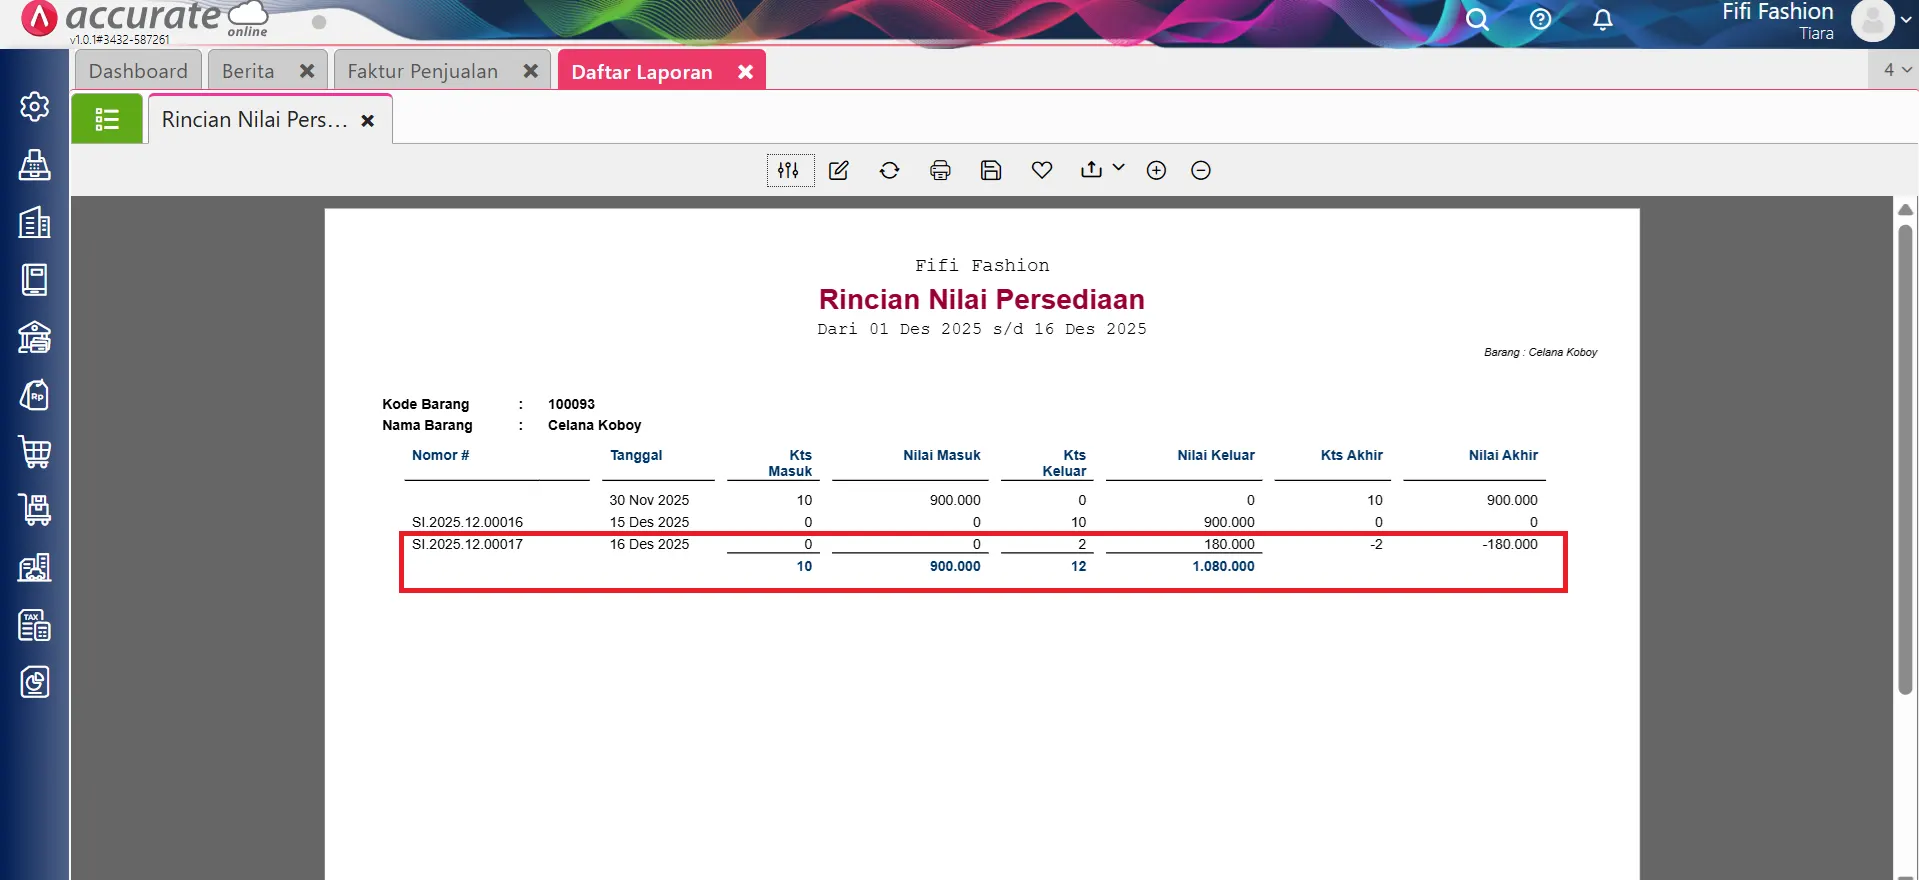This screenshot has height=880, width=1919.
Task: Open the settings gear in sidebar
Action: 35,106
